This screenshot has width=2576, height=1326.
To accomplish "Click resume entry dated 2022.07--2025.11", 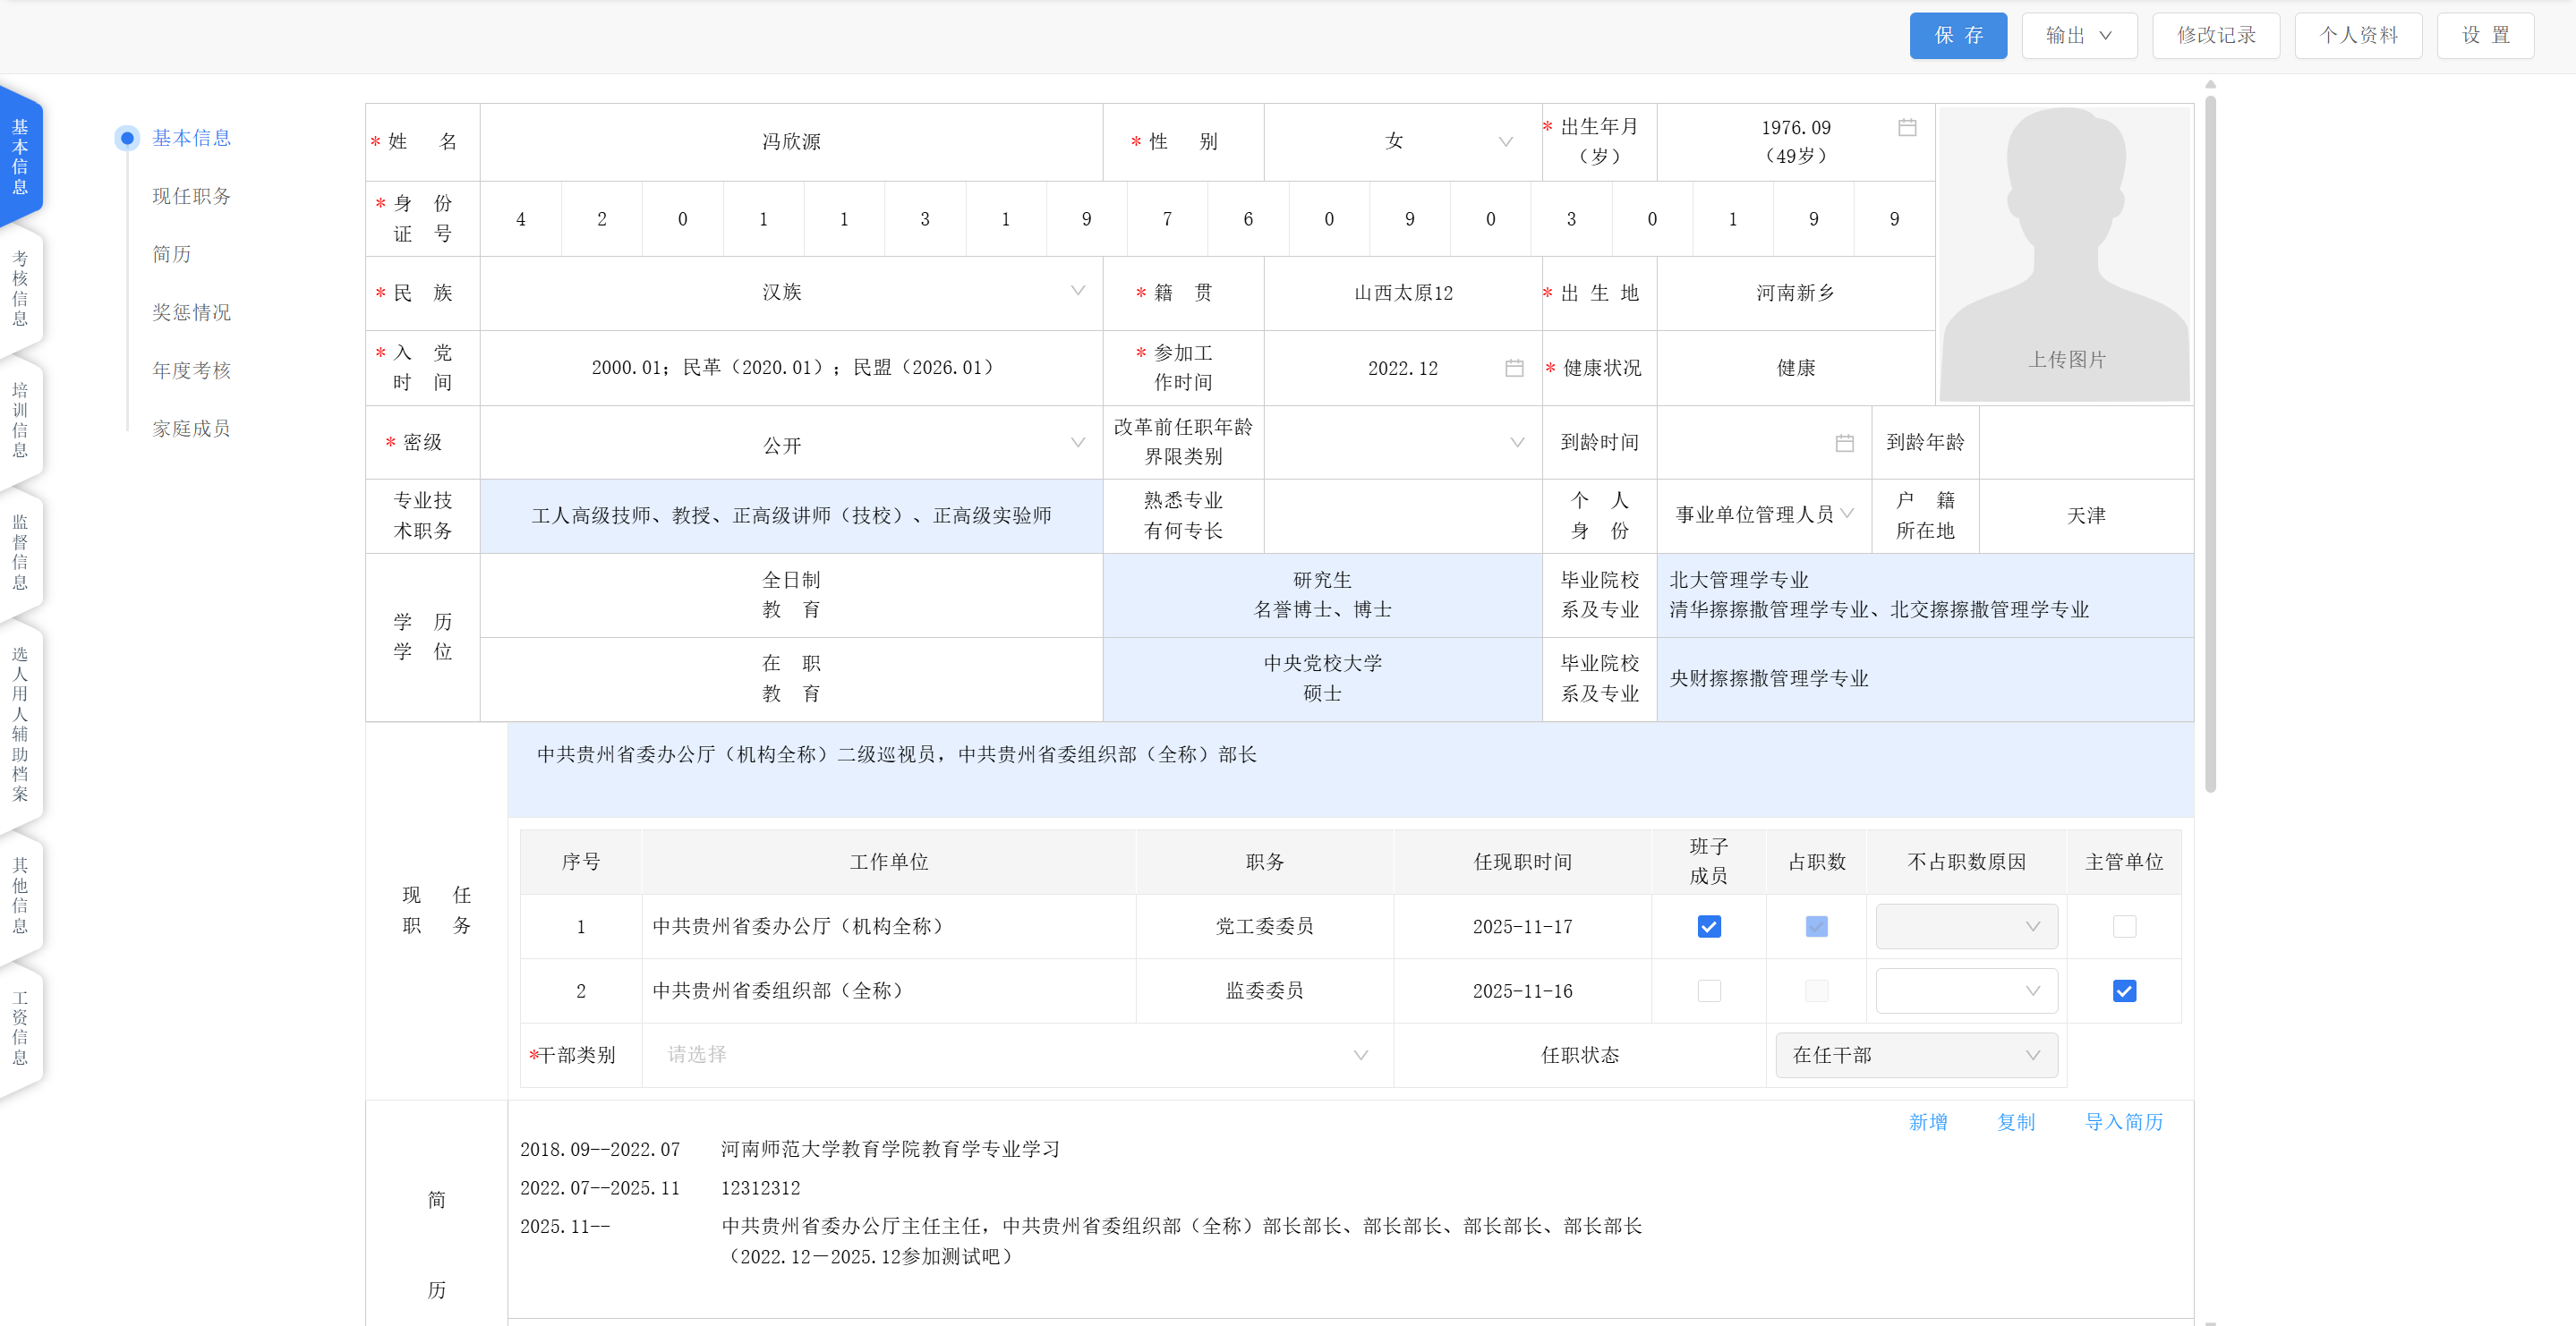I will coord(660,1188).
